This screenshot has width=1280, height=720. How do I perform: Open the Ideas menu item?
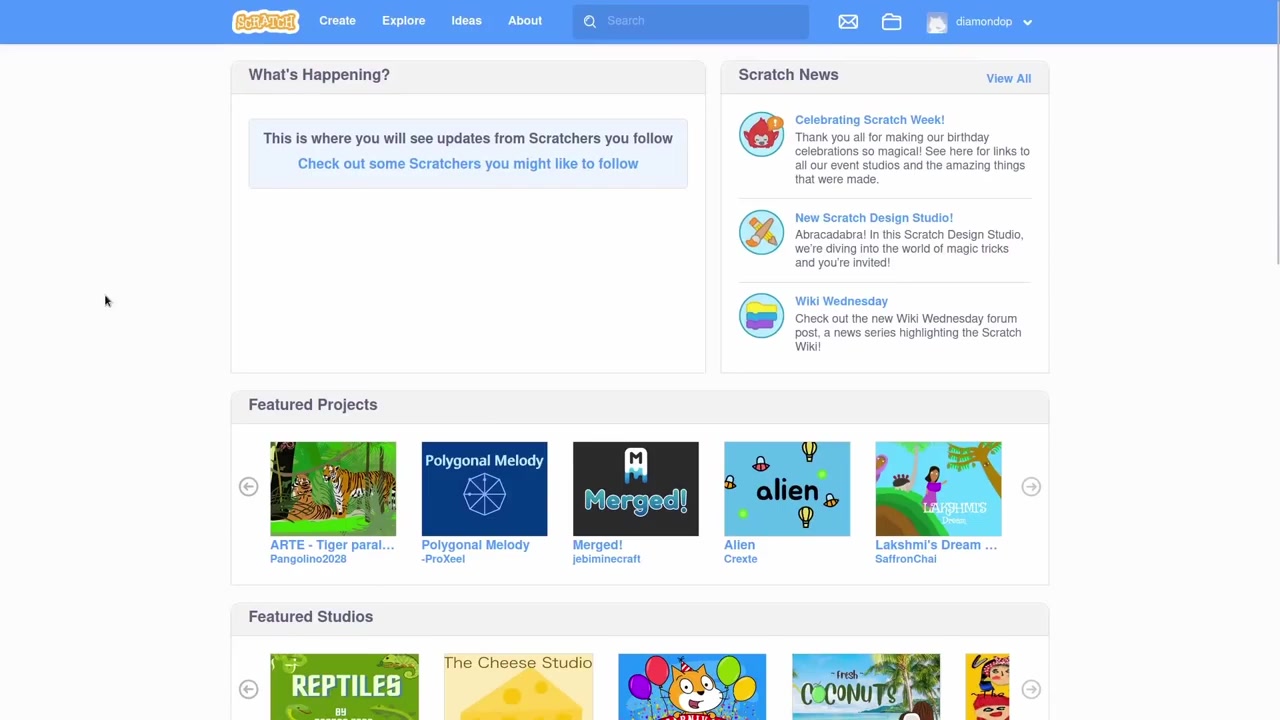(x=466, y=21)
